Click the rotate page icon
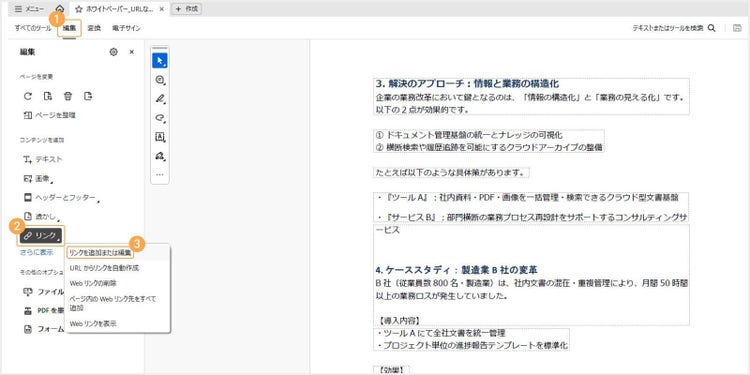The width and height of the screenshot is (750, 375). click(28, 96)
